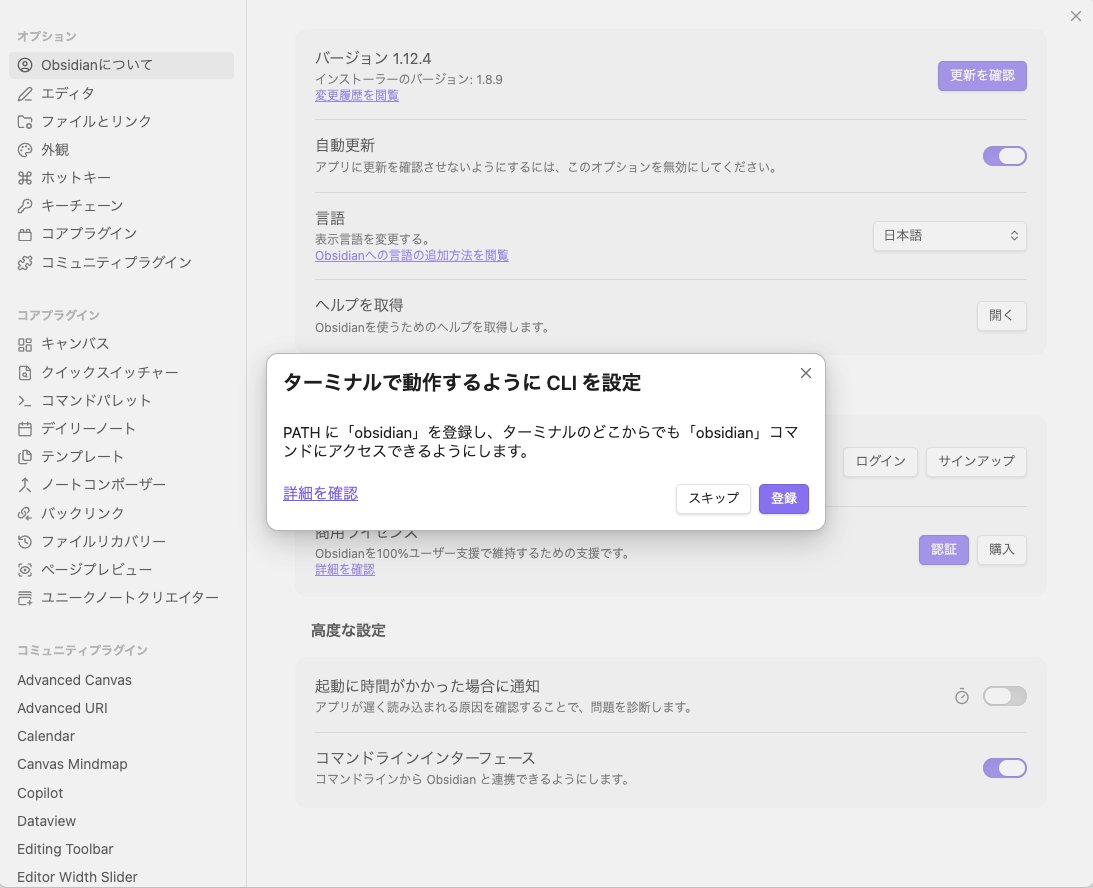This screenshot has height=888, width=1093.
Task: Open コマンドパレット via its terminal icon
Action: click(24, 400)
